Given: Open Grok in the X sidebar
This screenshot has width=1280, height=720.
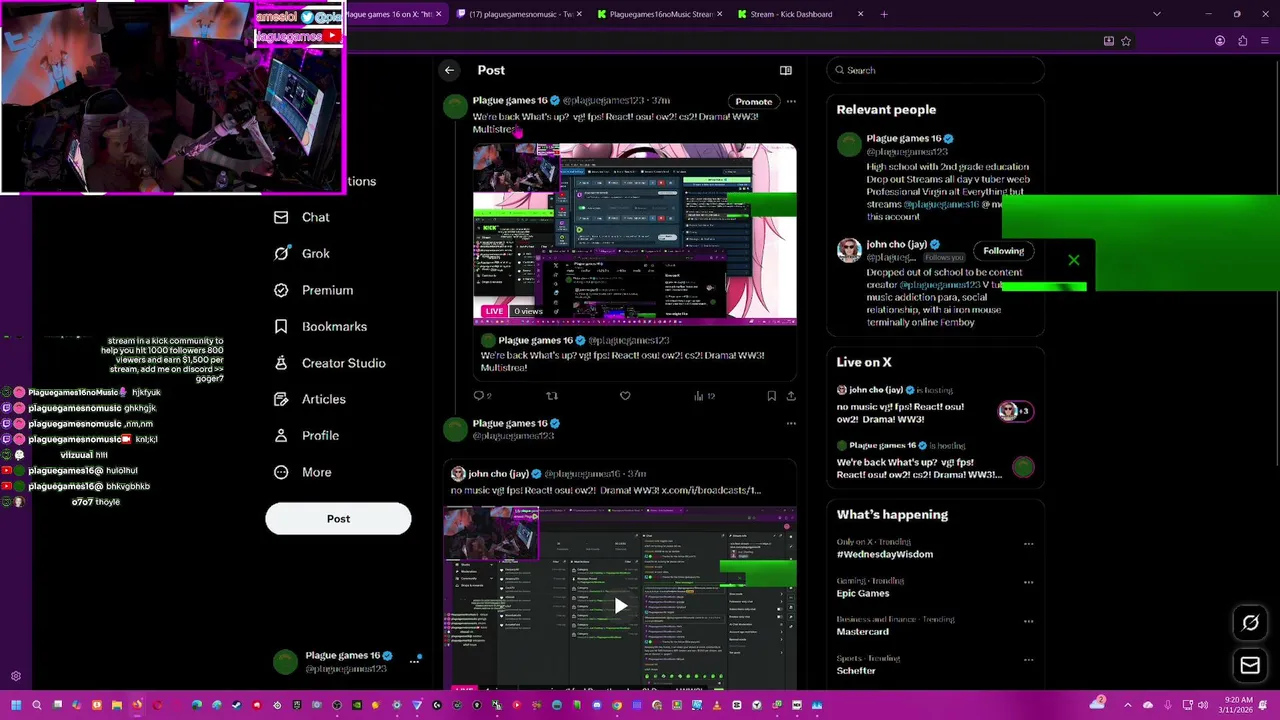Looking at the screenshot, I should click(302, 254).
